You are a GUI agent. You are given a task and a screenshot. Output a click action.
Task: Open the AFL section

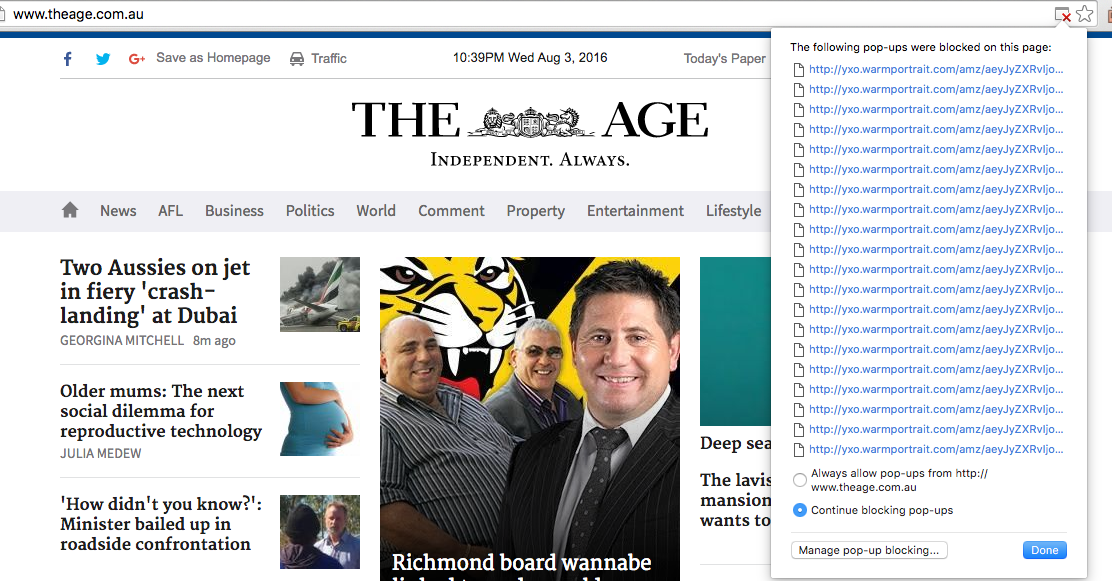(x=170, y=211)
